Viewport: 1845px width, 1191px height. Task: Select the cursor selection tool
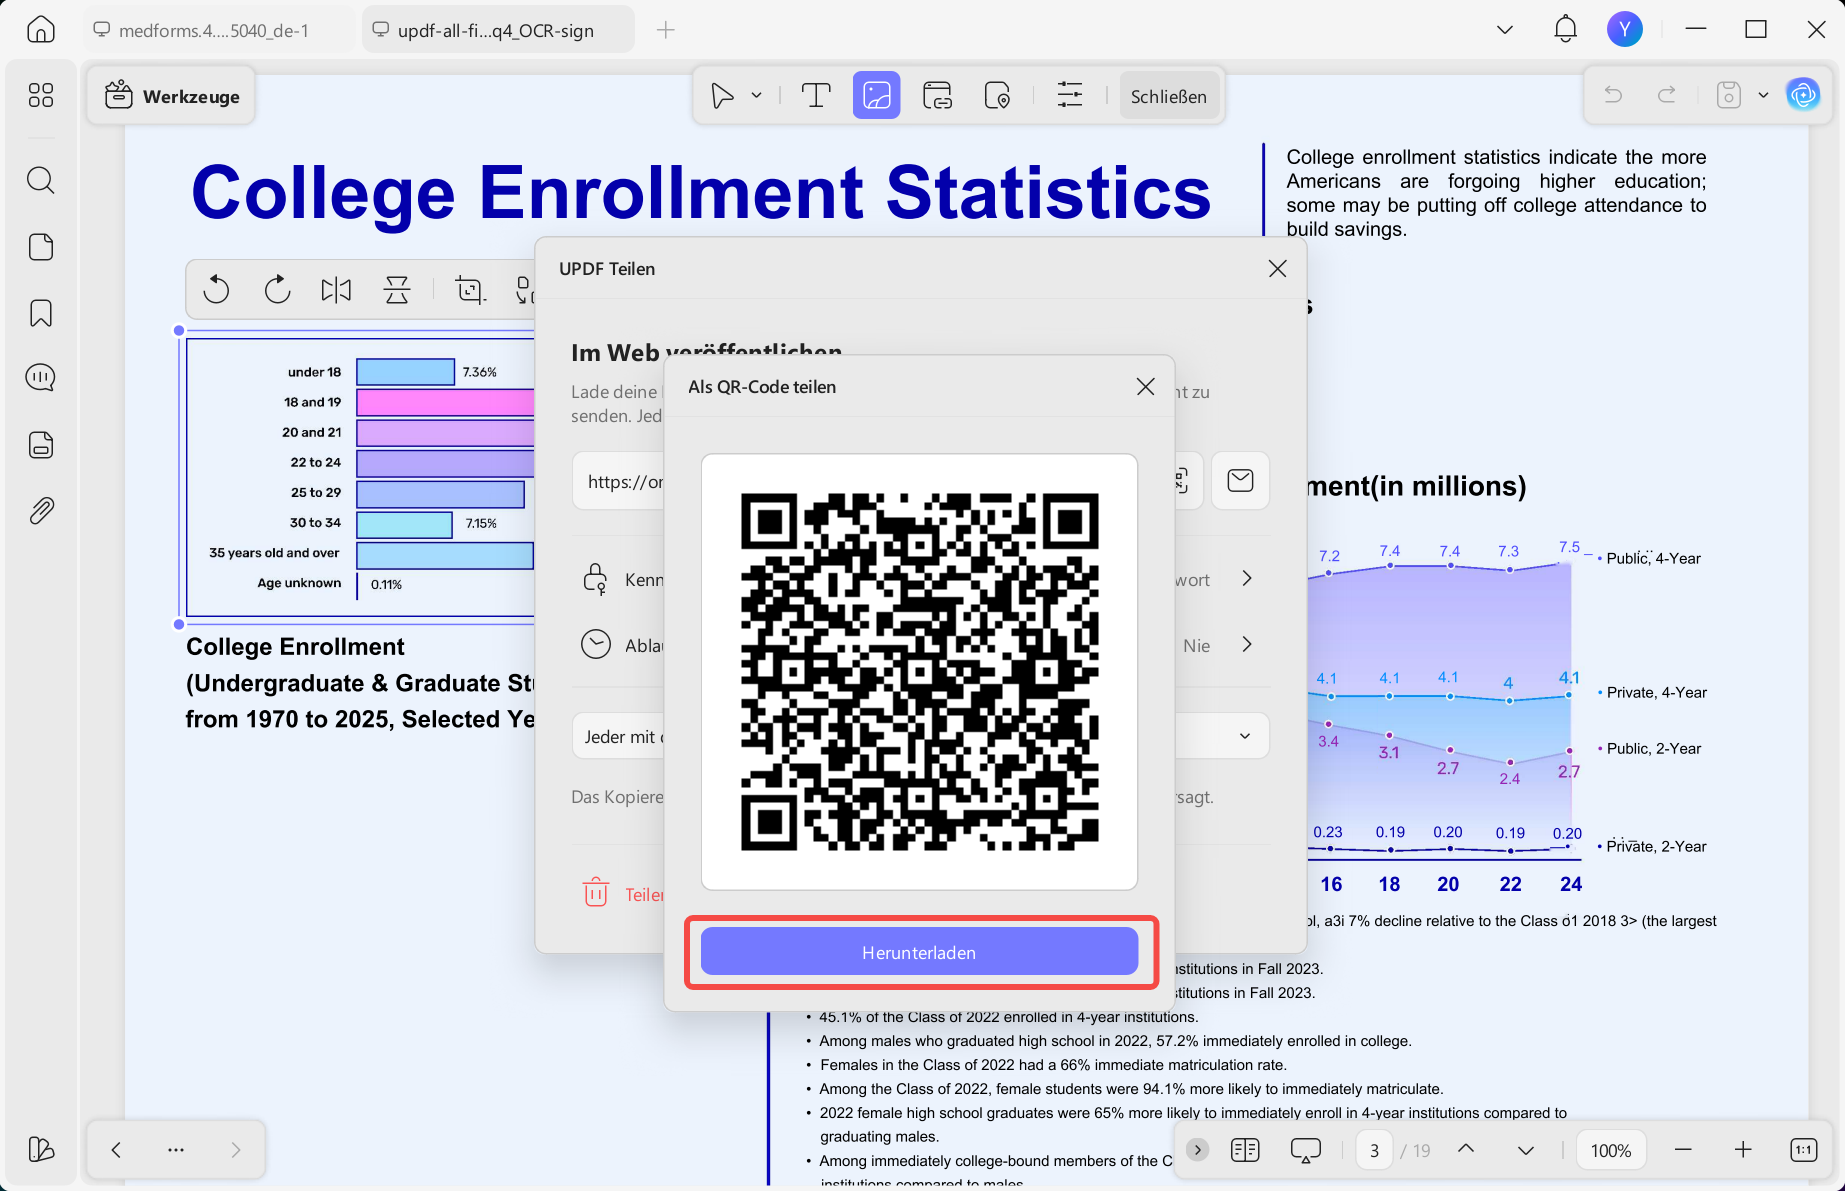722,96
